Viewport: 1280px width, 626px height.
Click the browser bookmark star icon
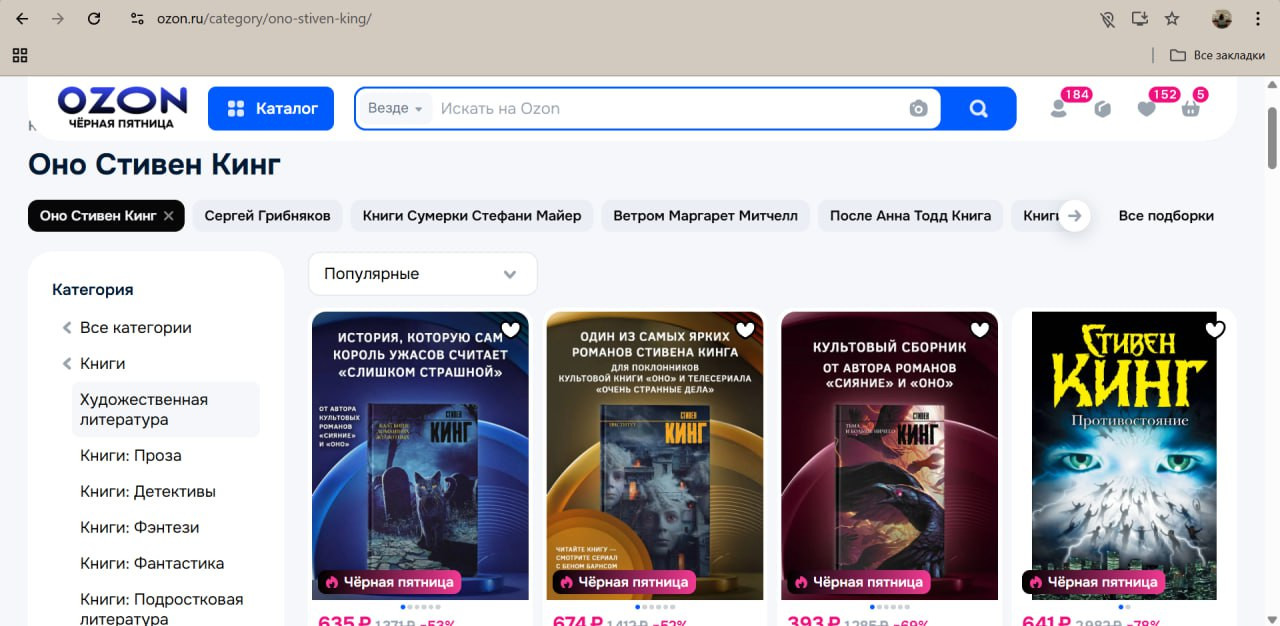[1172, 19]
